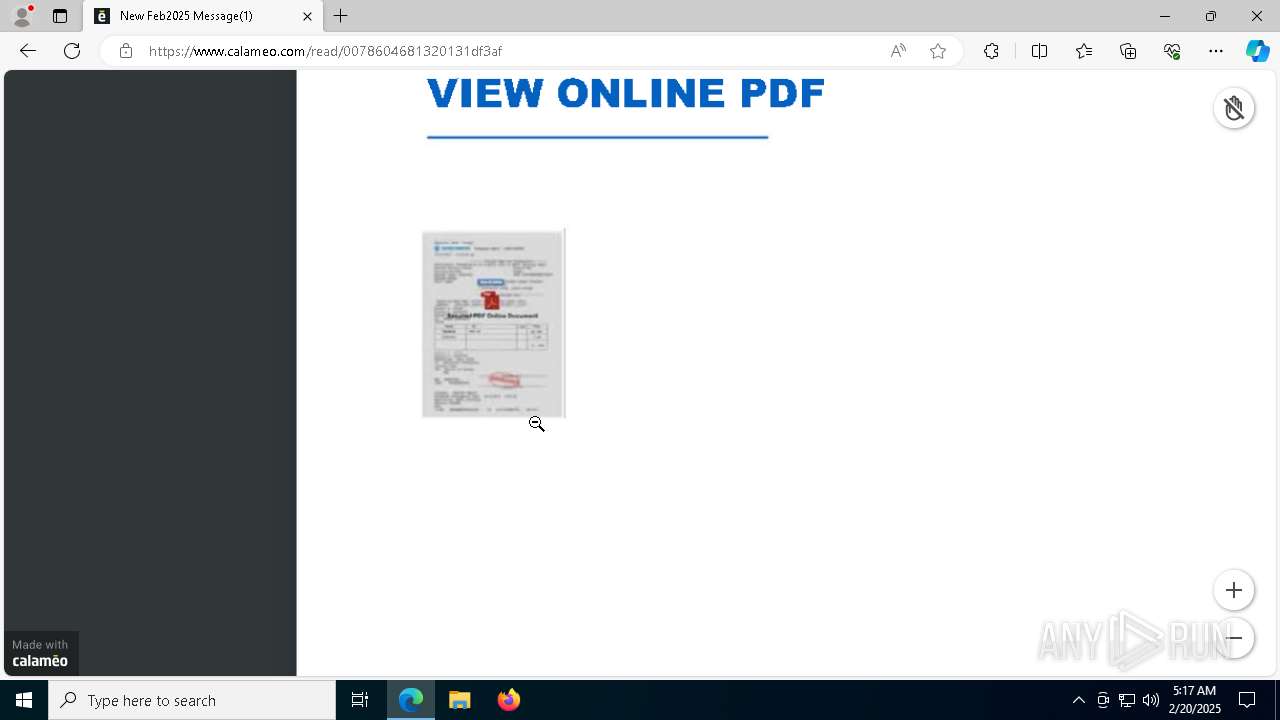Open the clock showing 5:17 AM
1280x720 pixels.
[1194, 700]
